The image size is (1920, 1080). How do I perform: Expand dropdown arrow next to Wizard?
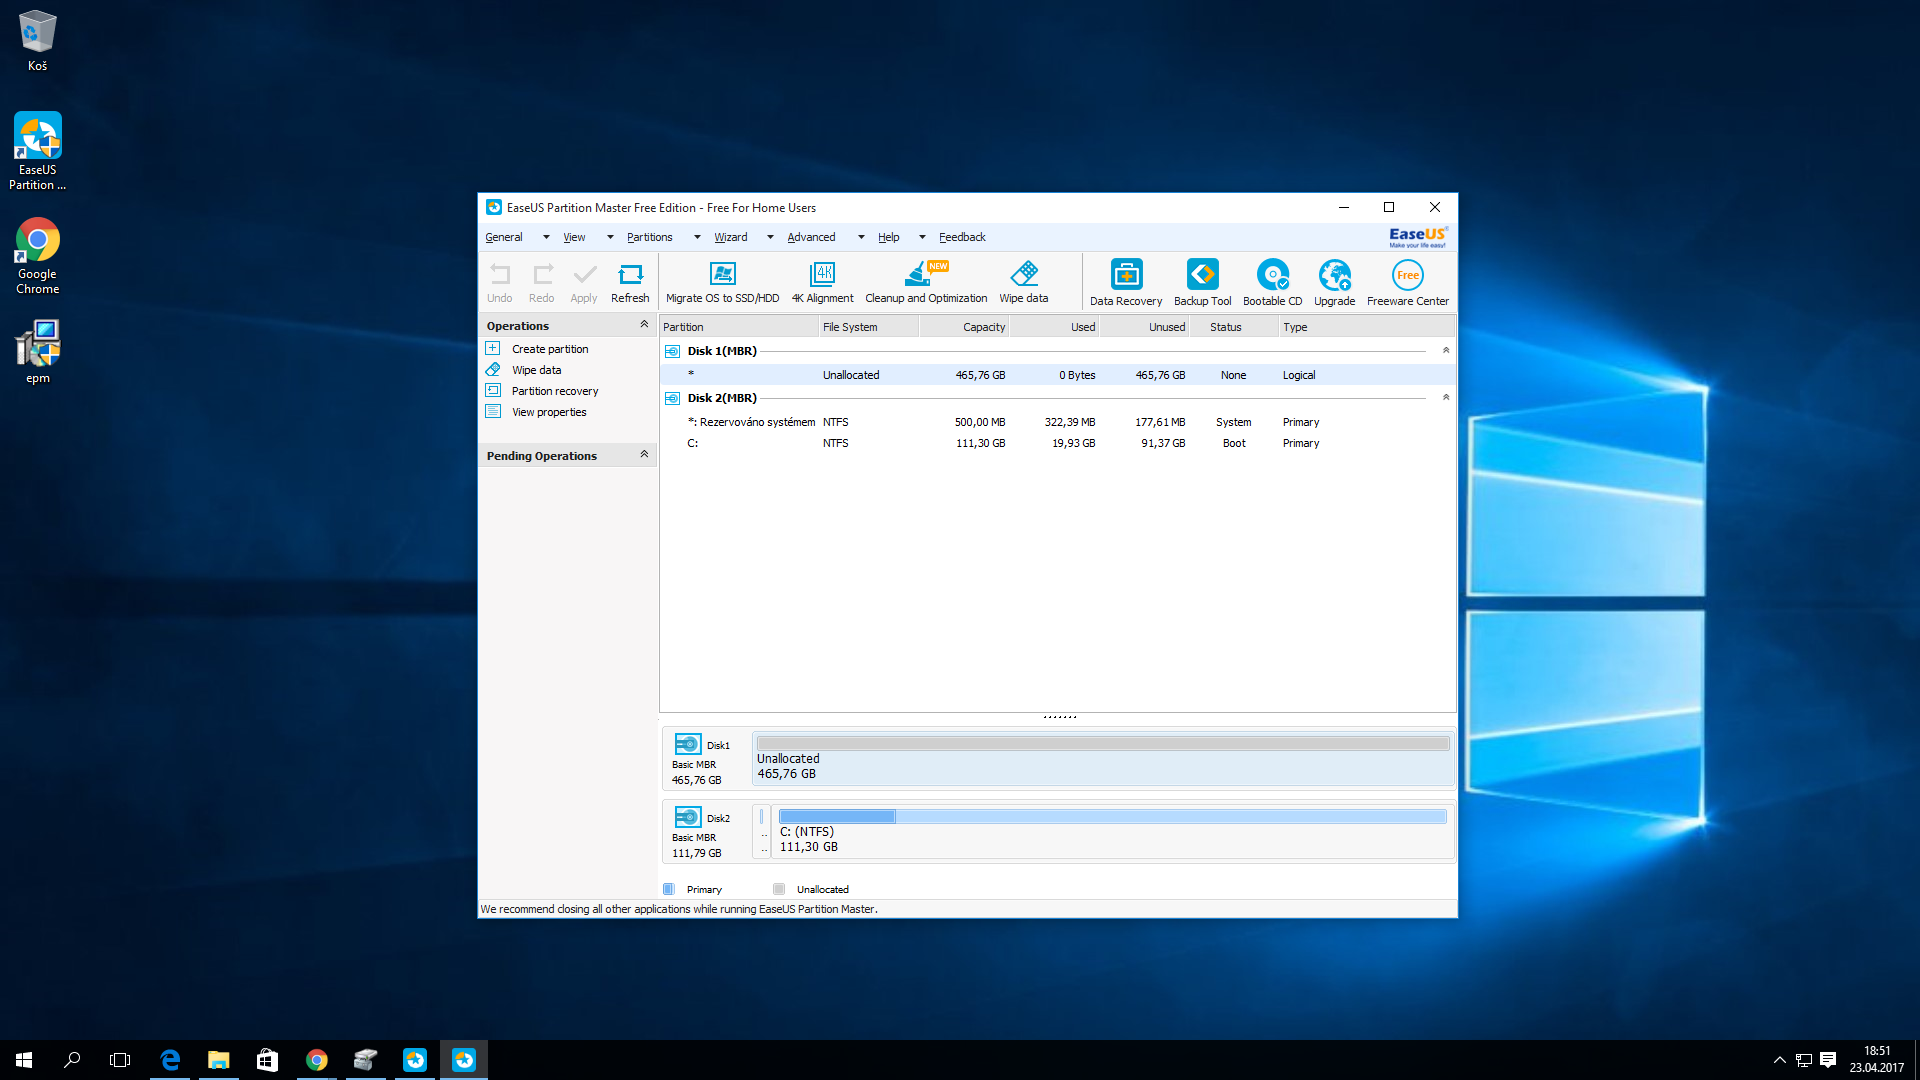(x=770, y=237)
